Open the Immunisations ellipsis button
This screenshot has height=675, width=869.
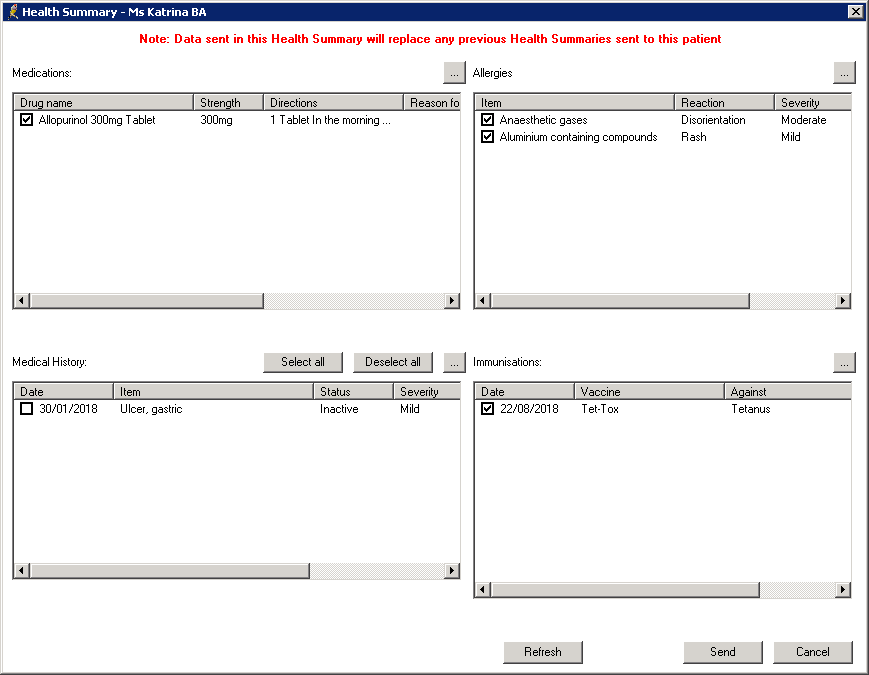click(x=844, y=362)
